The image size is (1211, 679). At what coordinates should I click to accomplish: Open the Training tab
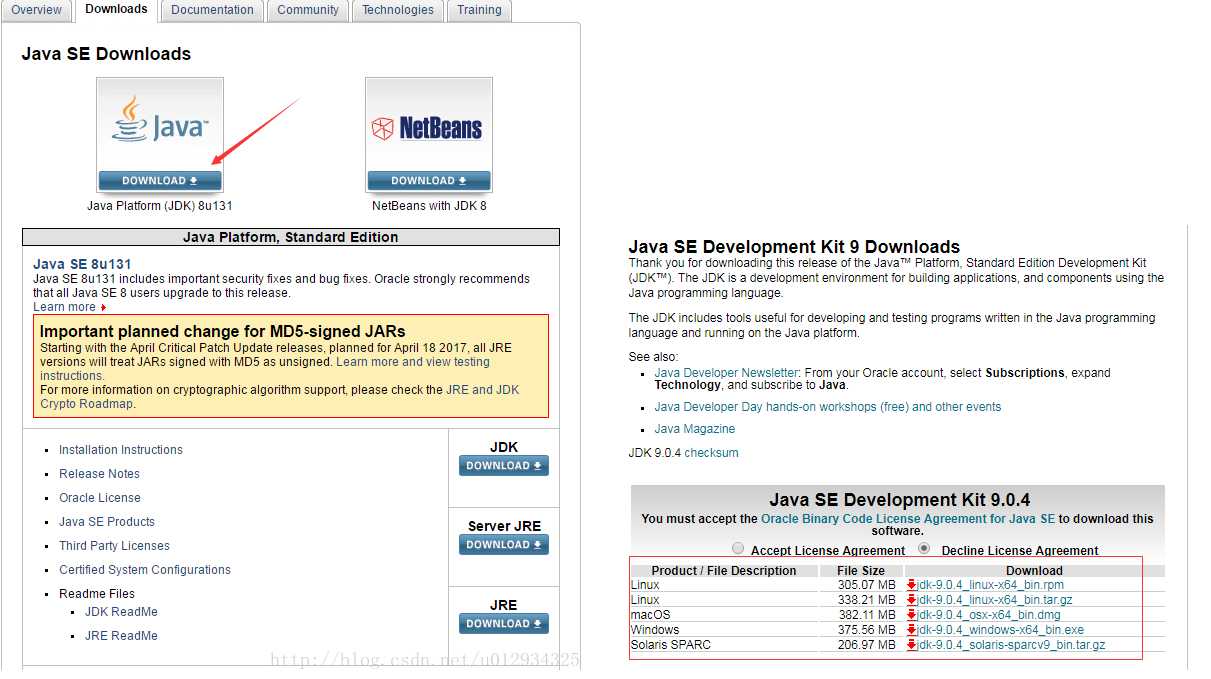[480, 10]
